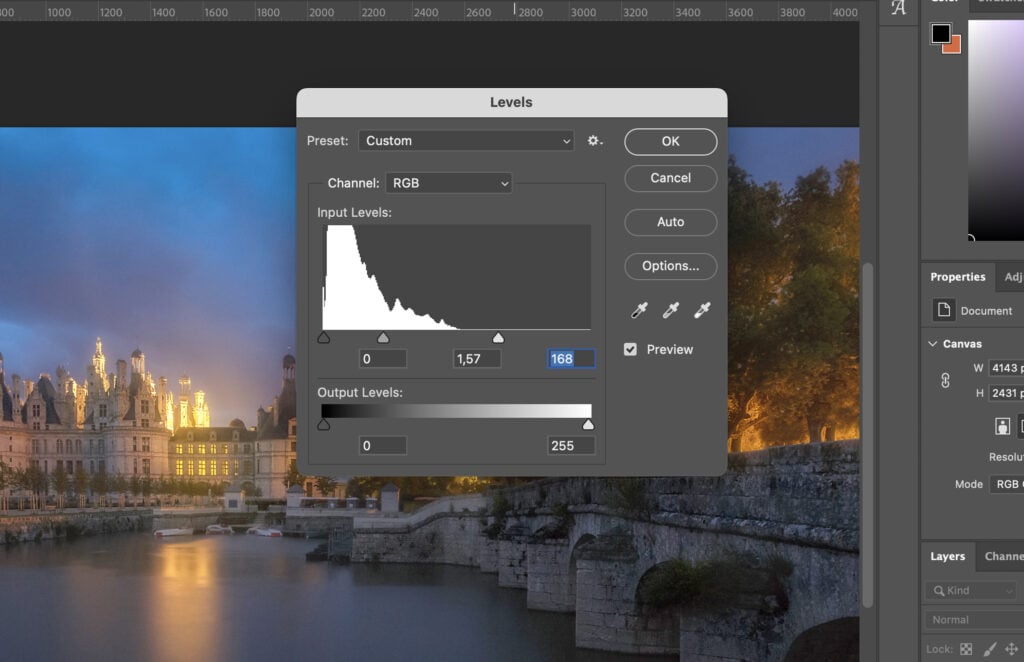This screenshot has height=662, width=1024.
Task: Open the Channel dropdown showing RGB
Action: tap(448, 183)
